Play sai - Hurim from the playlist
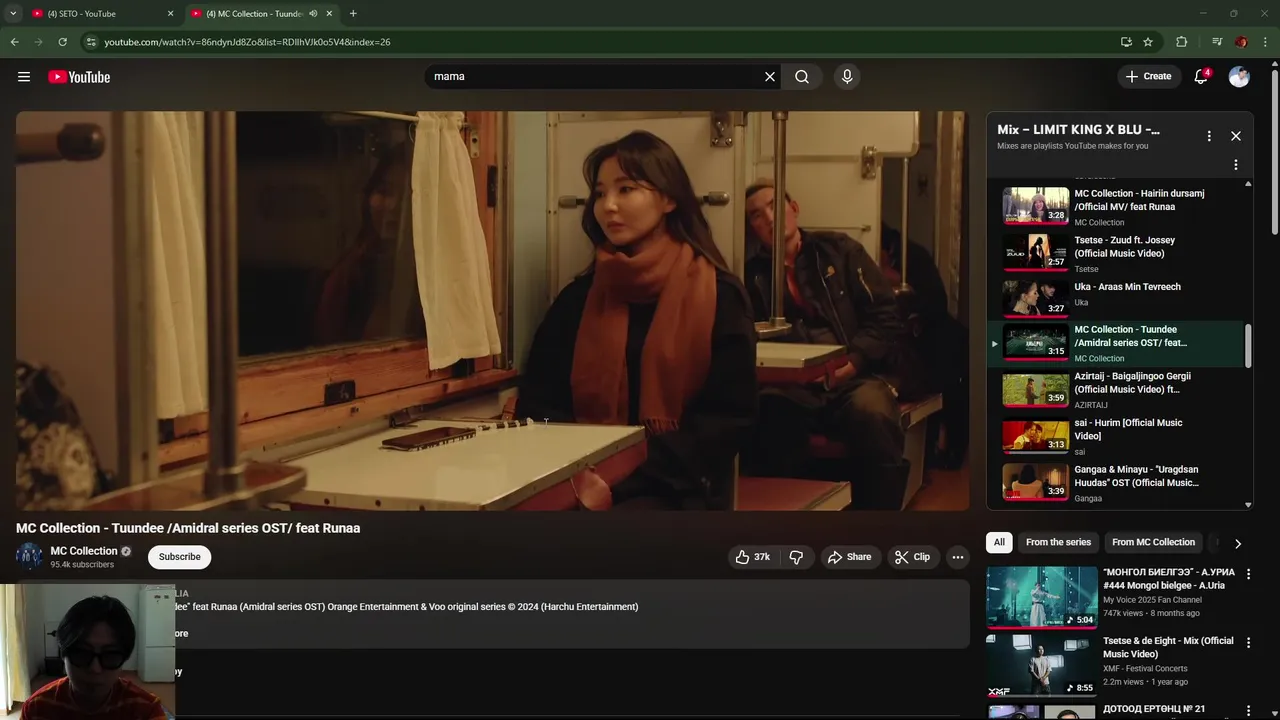The image size is (1280, 720). [1118, 436]
